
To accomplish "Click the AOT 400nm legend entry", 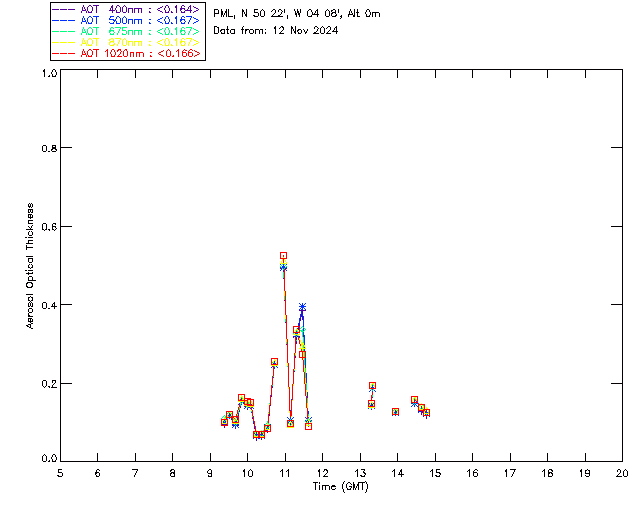I will 127,9.
